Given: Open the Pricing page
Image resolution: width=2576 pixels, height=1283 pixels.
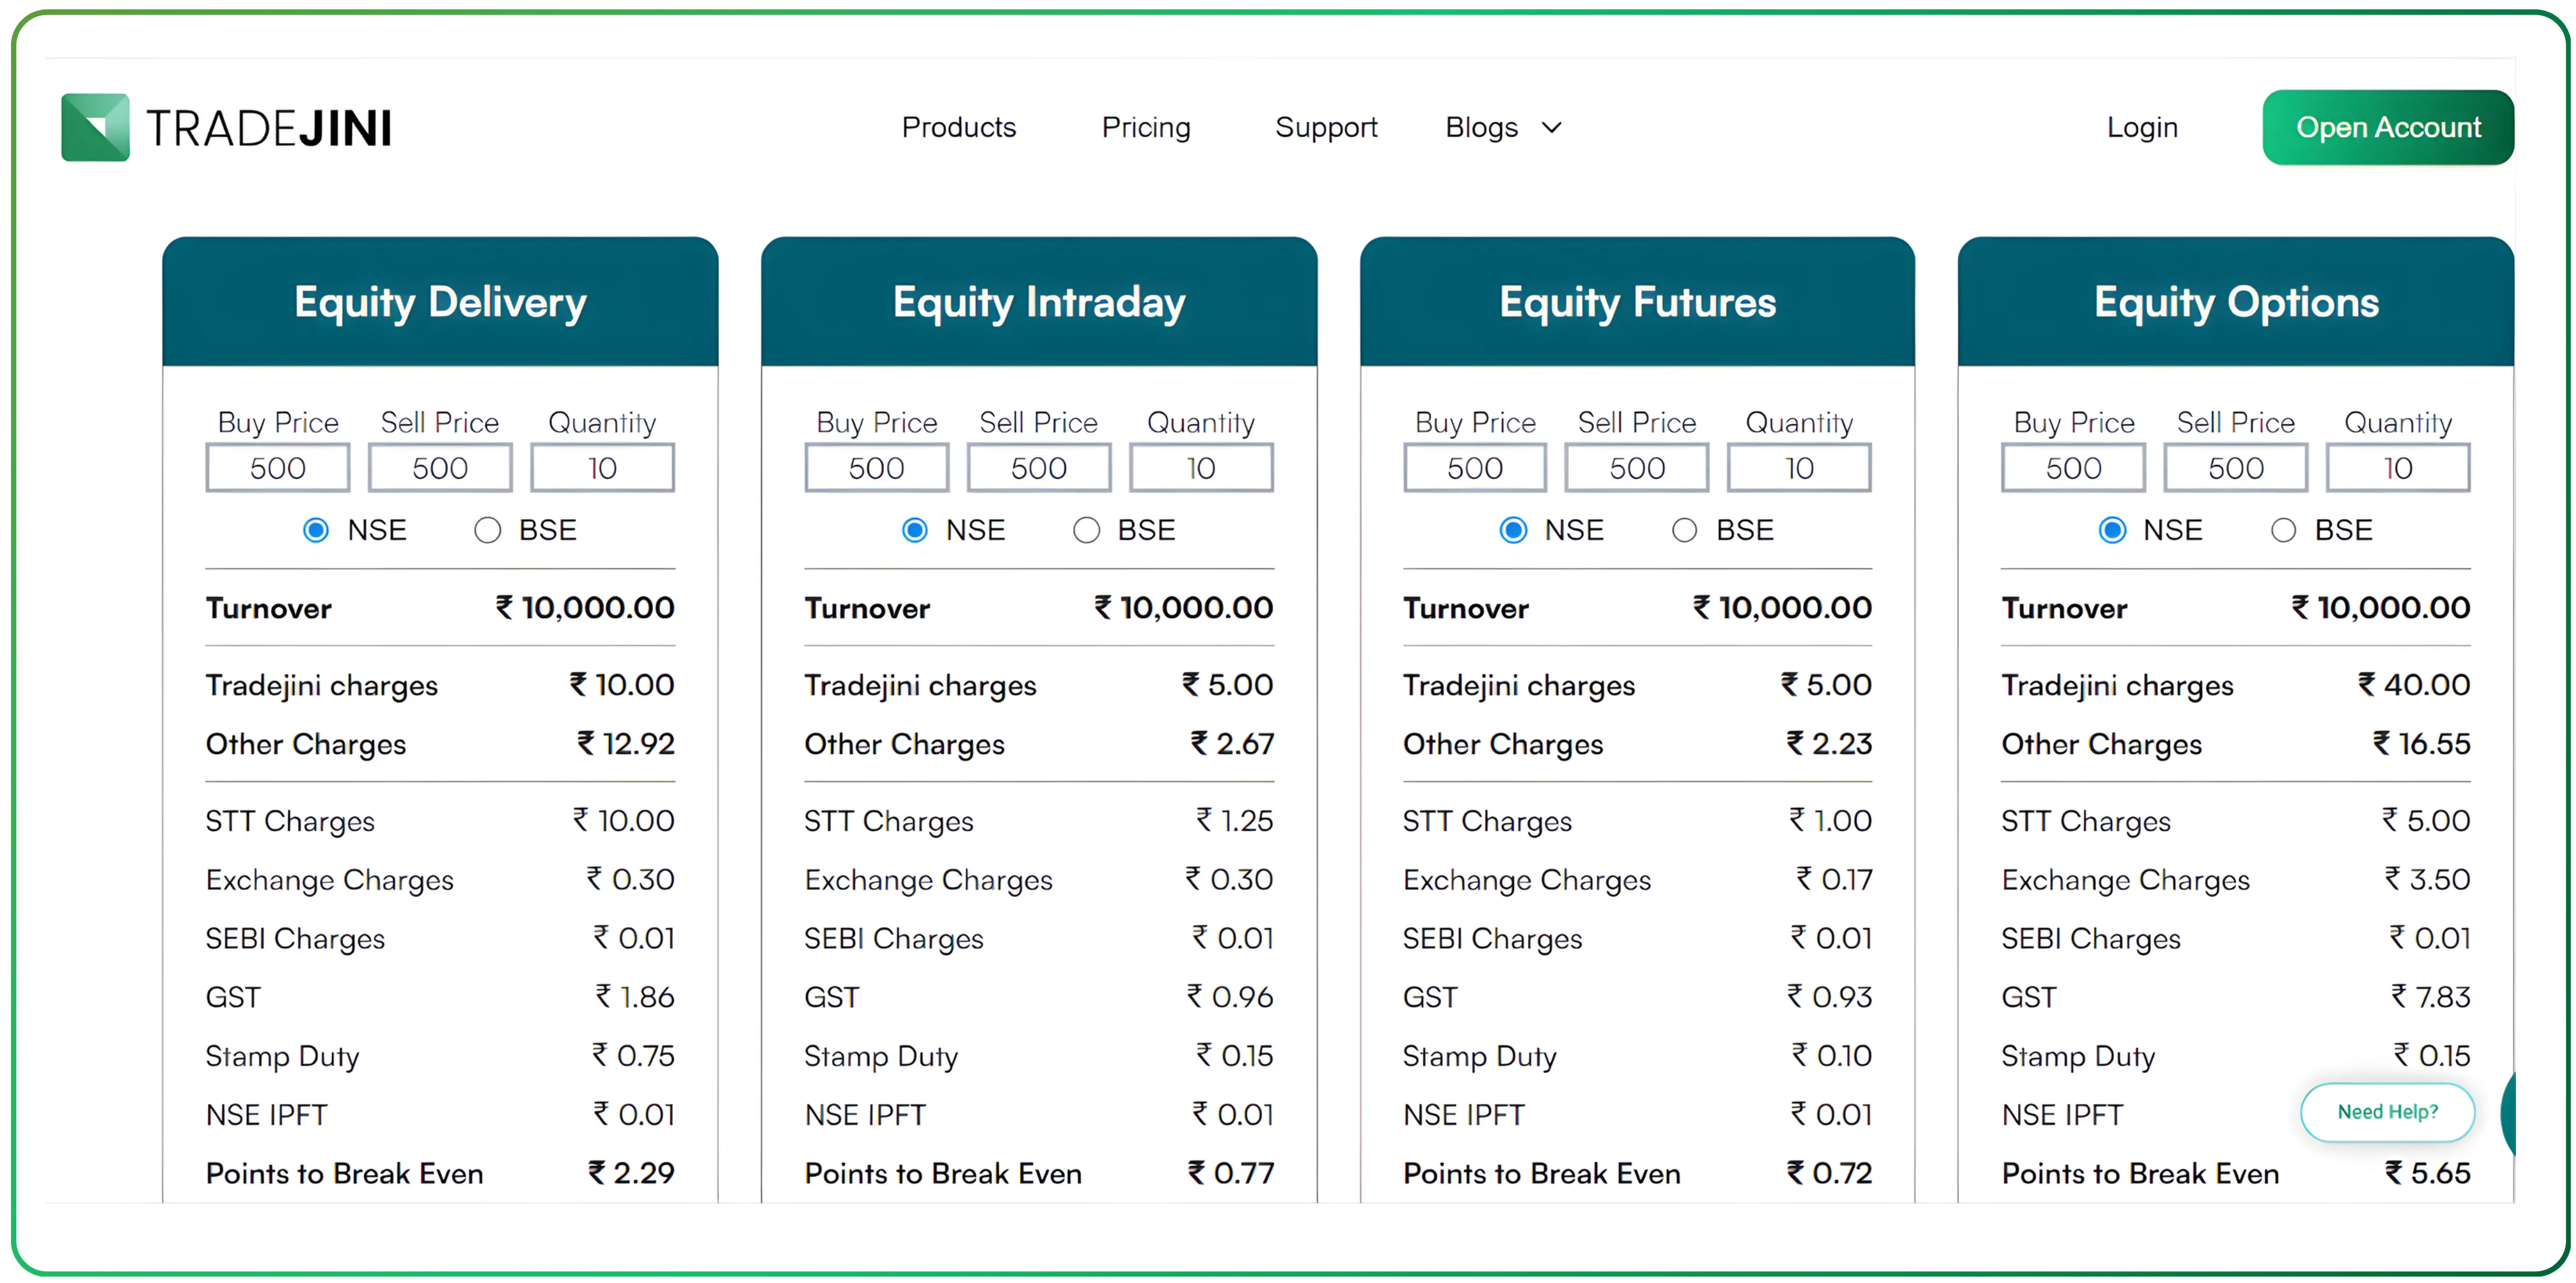Looking at the screenshot, I should 1146,128.
